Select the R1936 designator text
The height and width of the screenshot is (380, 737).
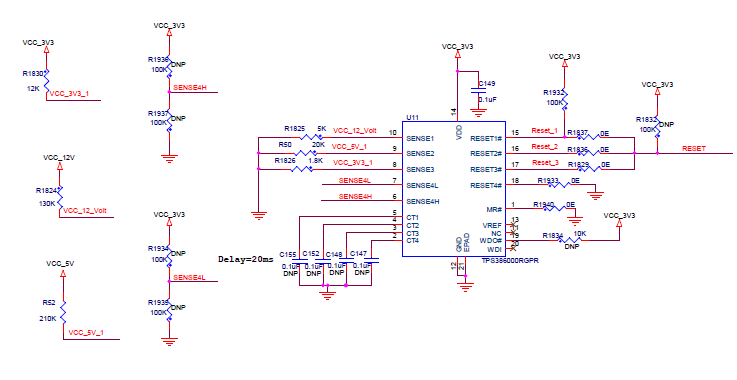158,60
